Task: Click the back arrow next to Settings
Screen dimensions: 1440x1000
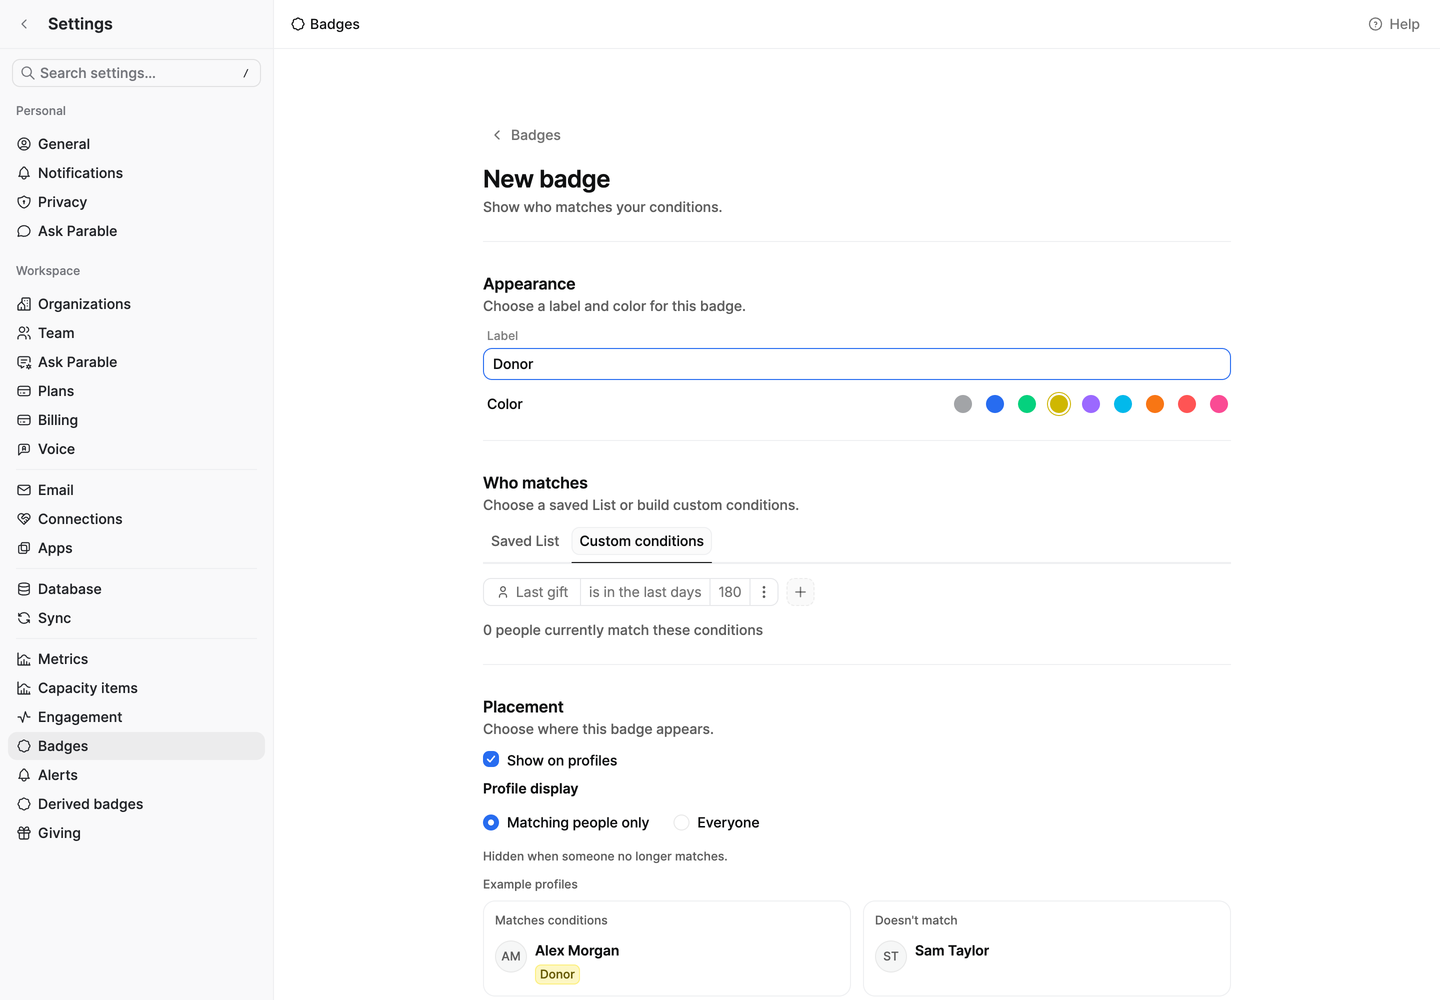Action: point(24,24)
